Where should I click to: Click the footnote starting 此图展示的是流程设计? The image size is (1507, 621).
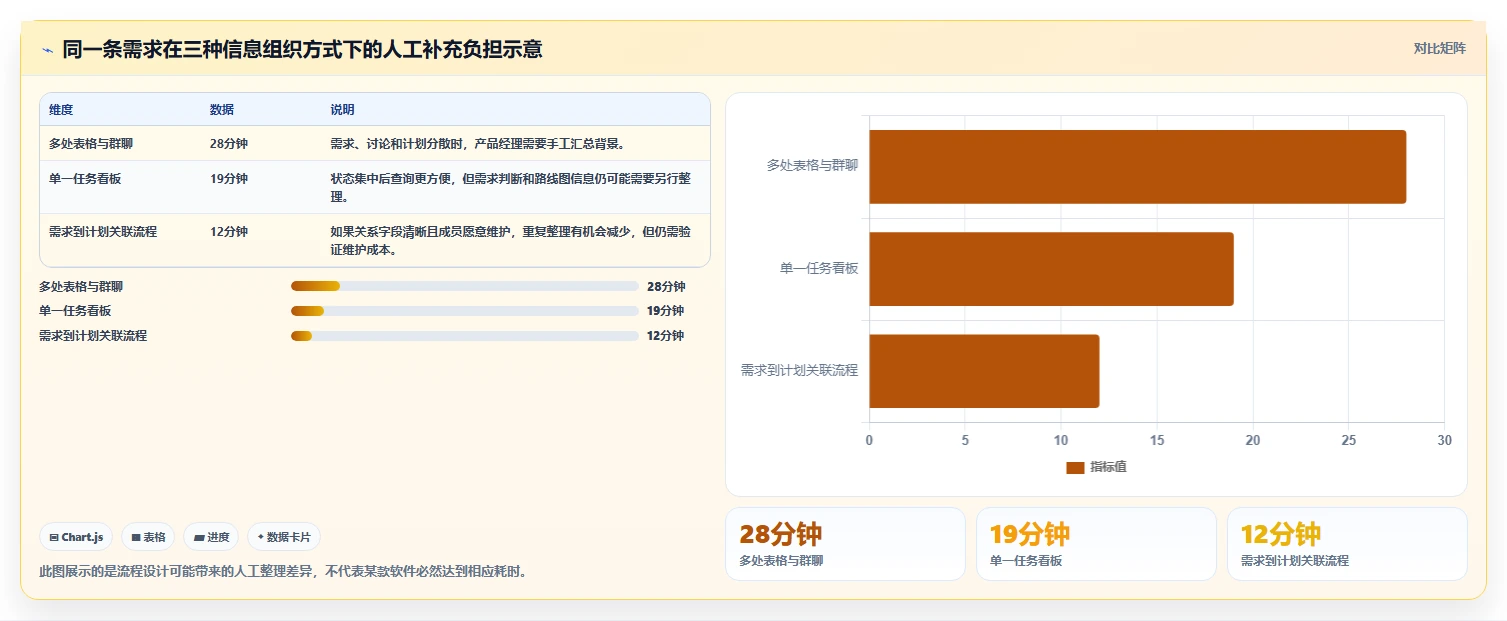(283, 572)
